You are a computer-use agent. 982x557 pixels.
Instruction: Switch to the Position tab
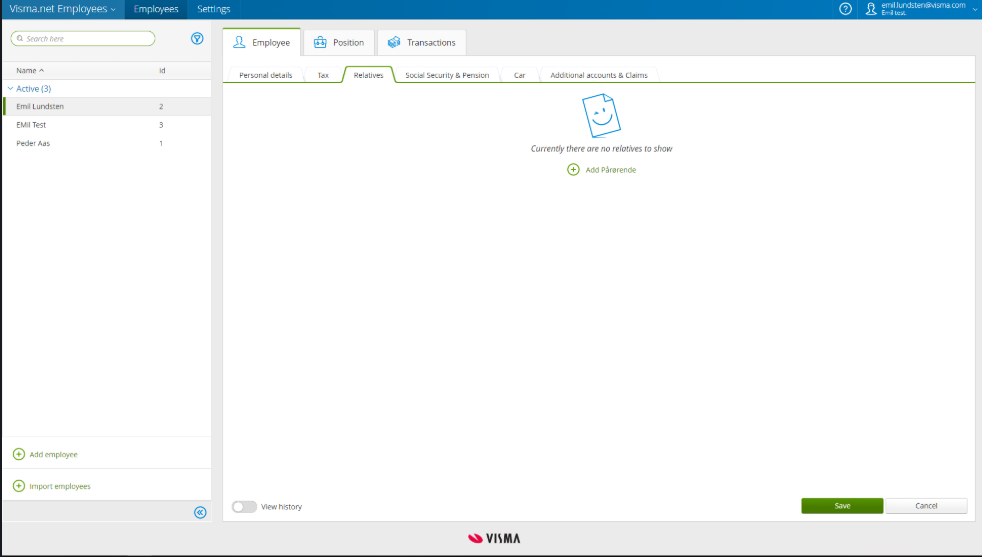point(339,43)
